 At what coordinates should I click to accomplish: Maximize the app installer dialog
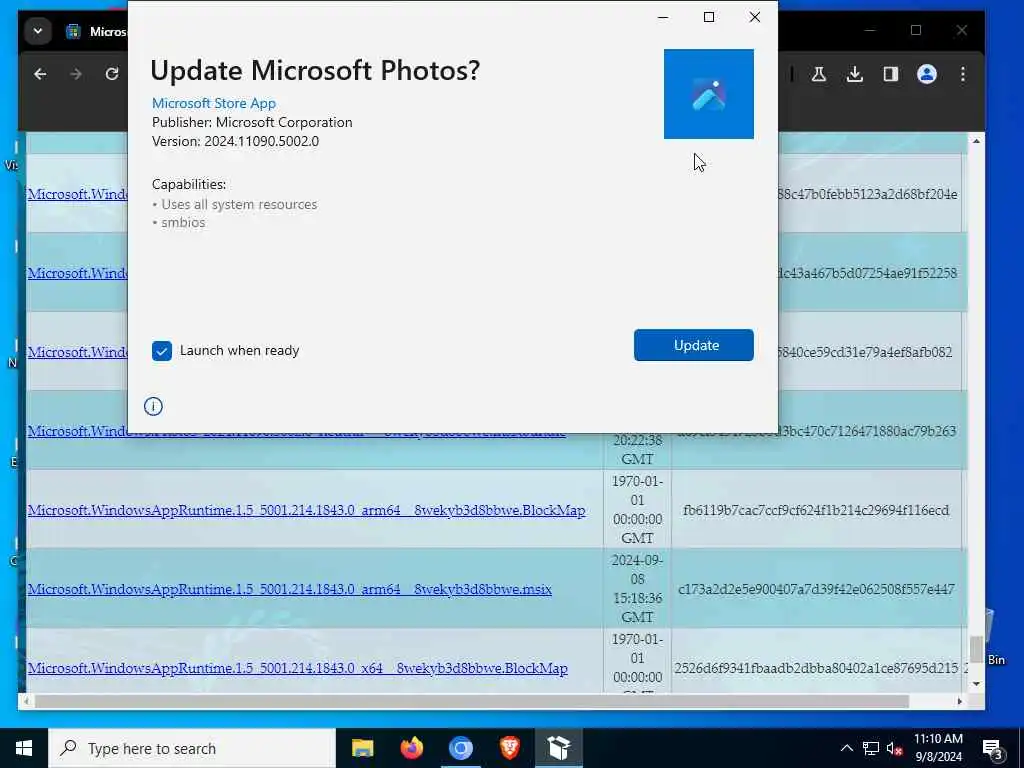(709, 17)
